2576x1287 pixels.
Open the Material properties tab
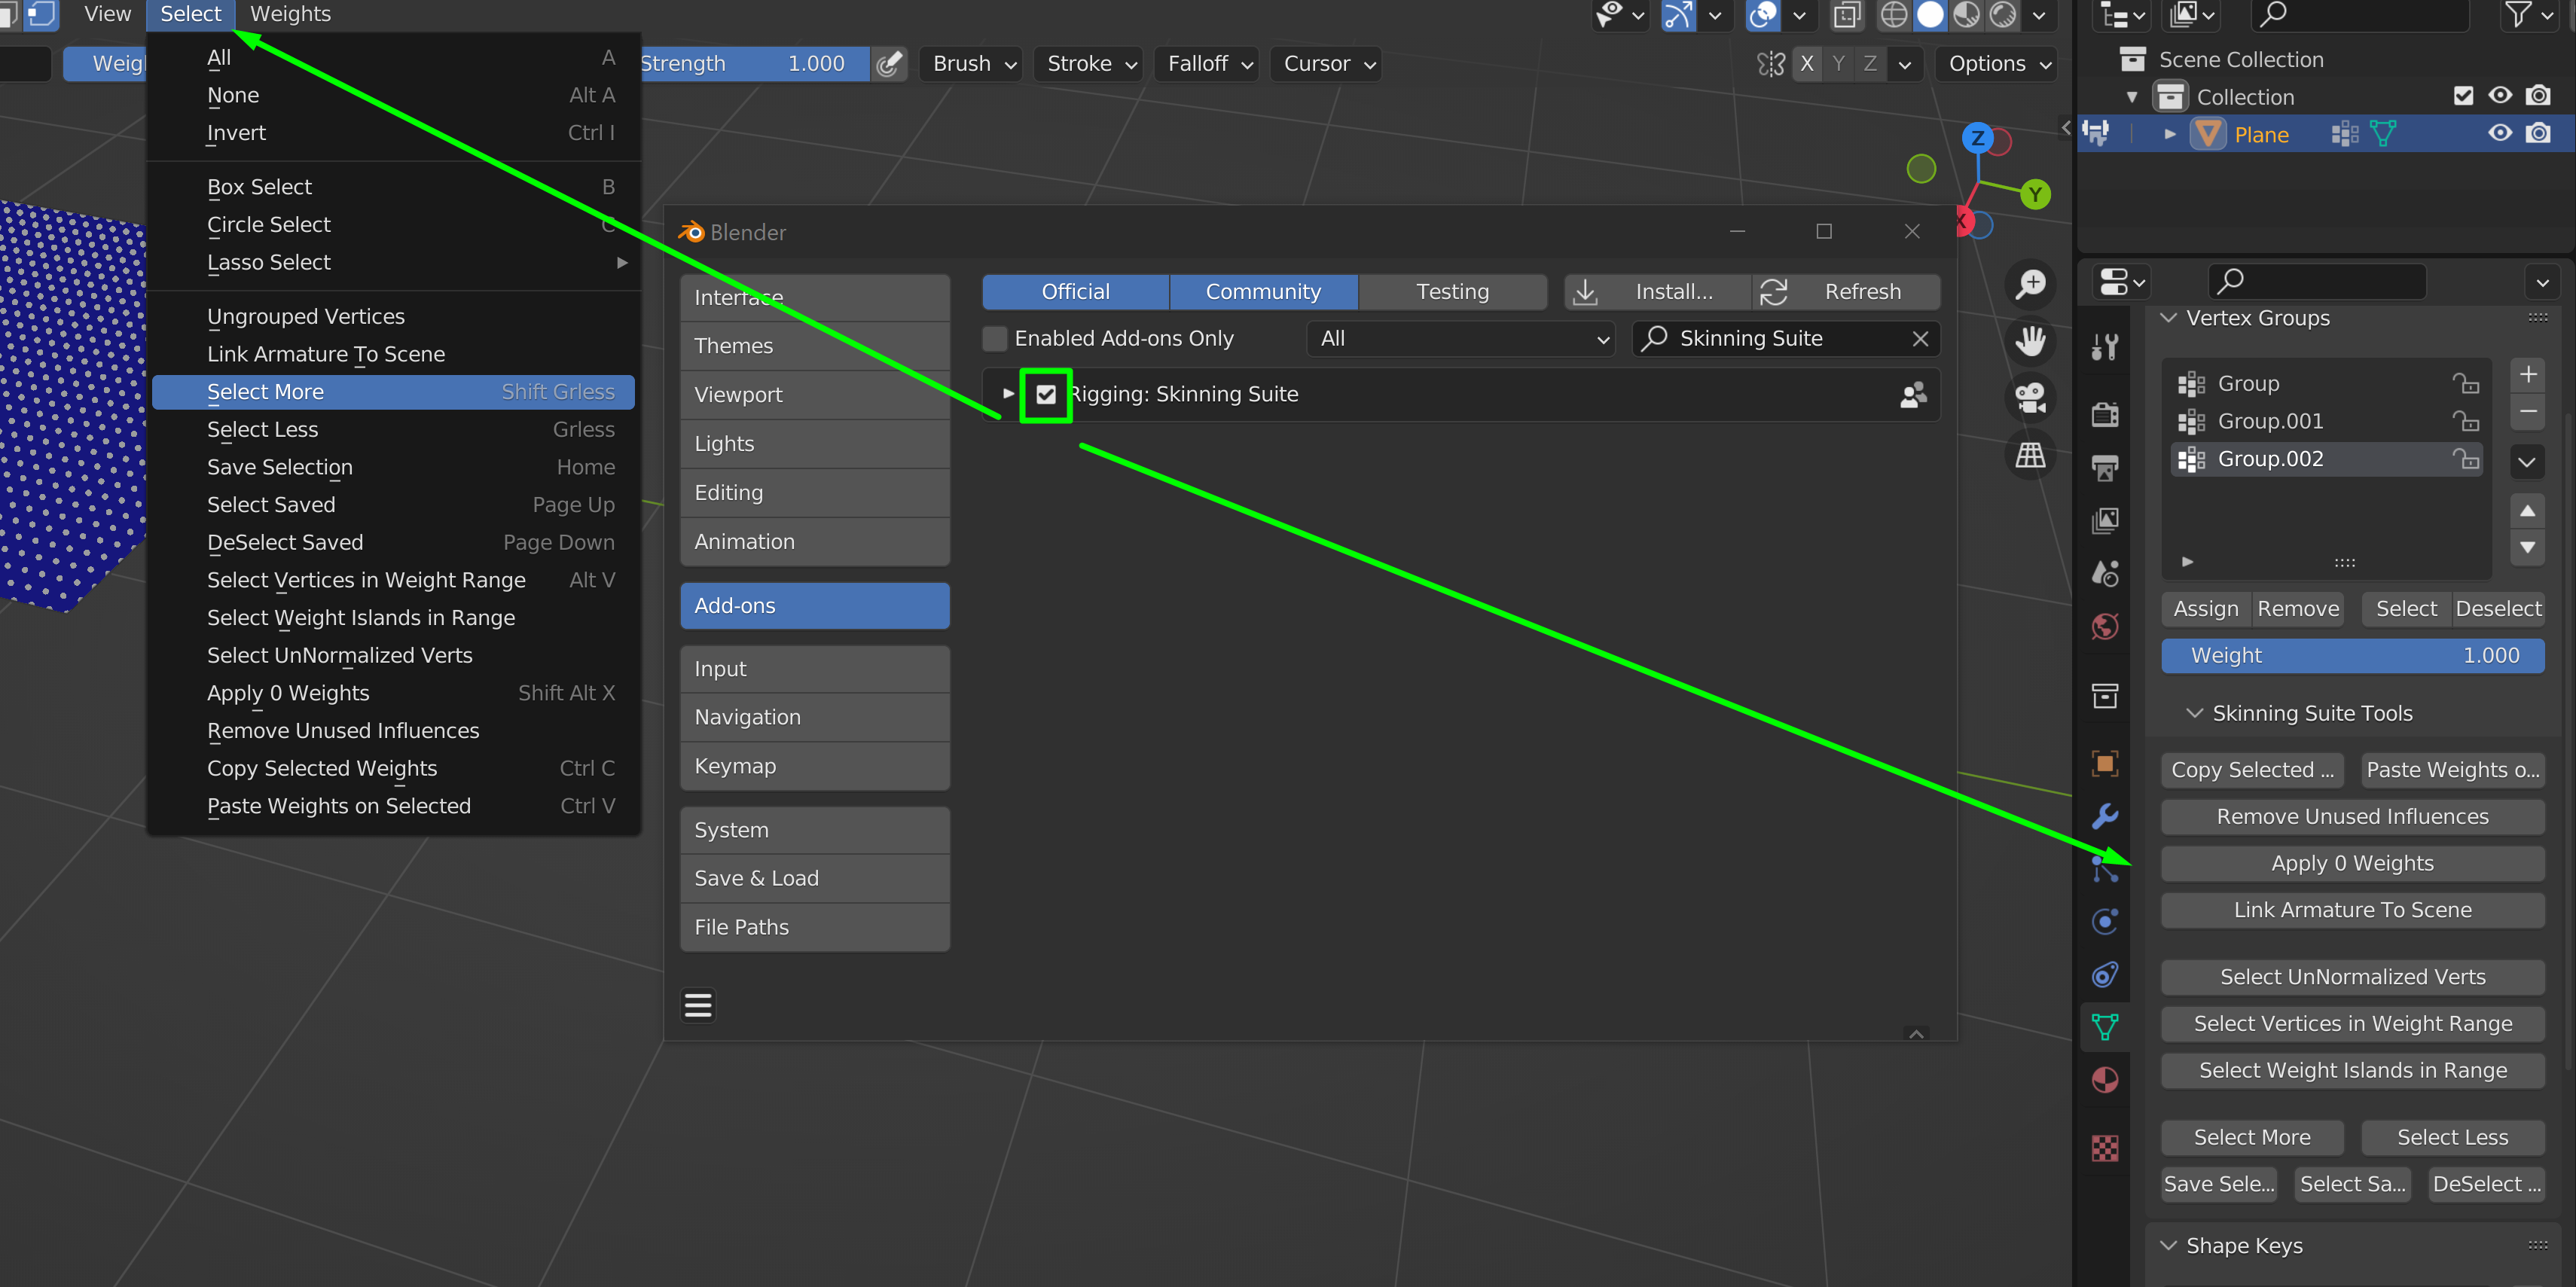point(2105,1080)
